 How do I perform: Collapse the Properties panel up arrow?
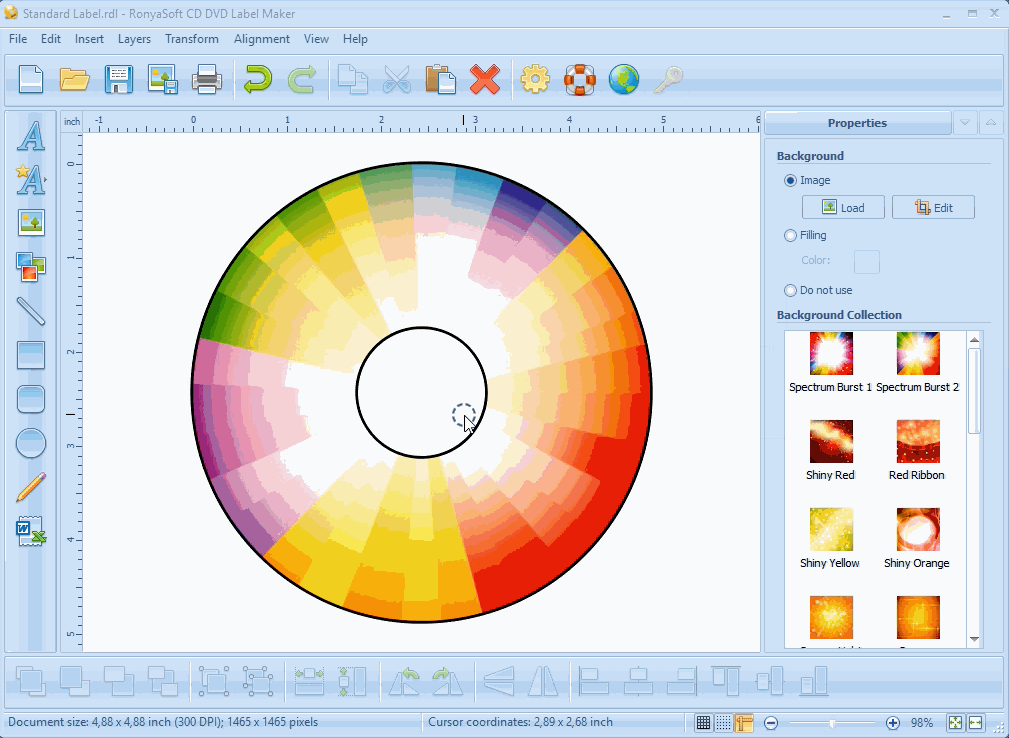click(x=990, y=123)
